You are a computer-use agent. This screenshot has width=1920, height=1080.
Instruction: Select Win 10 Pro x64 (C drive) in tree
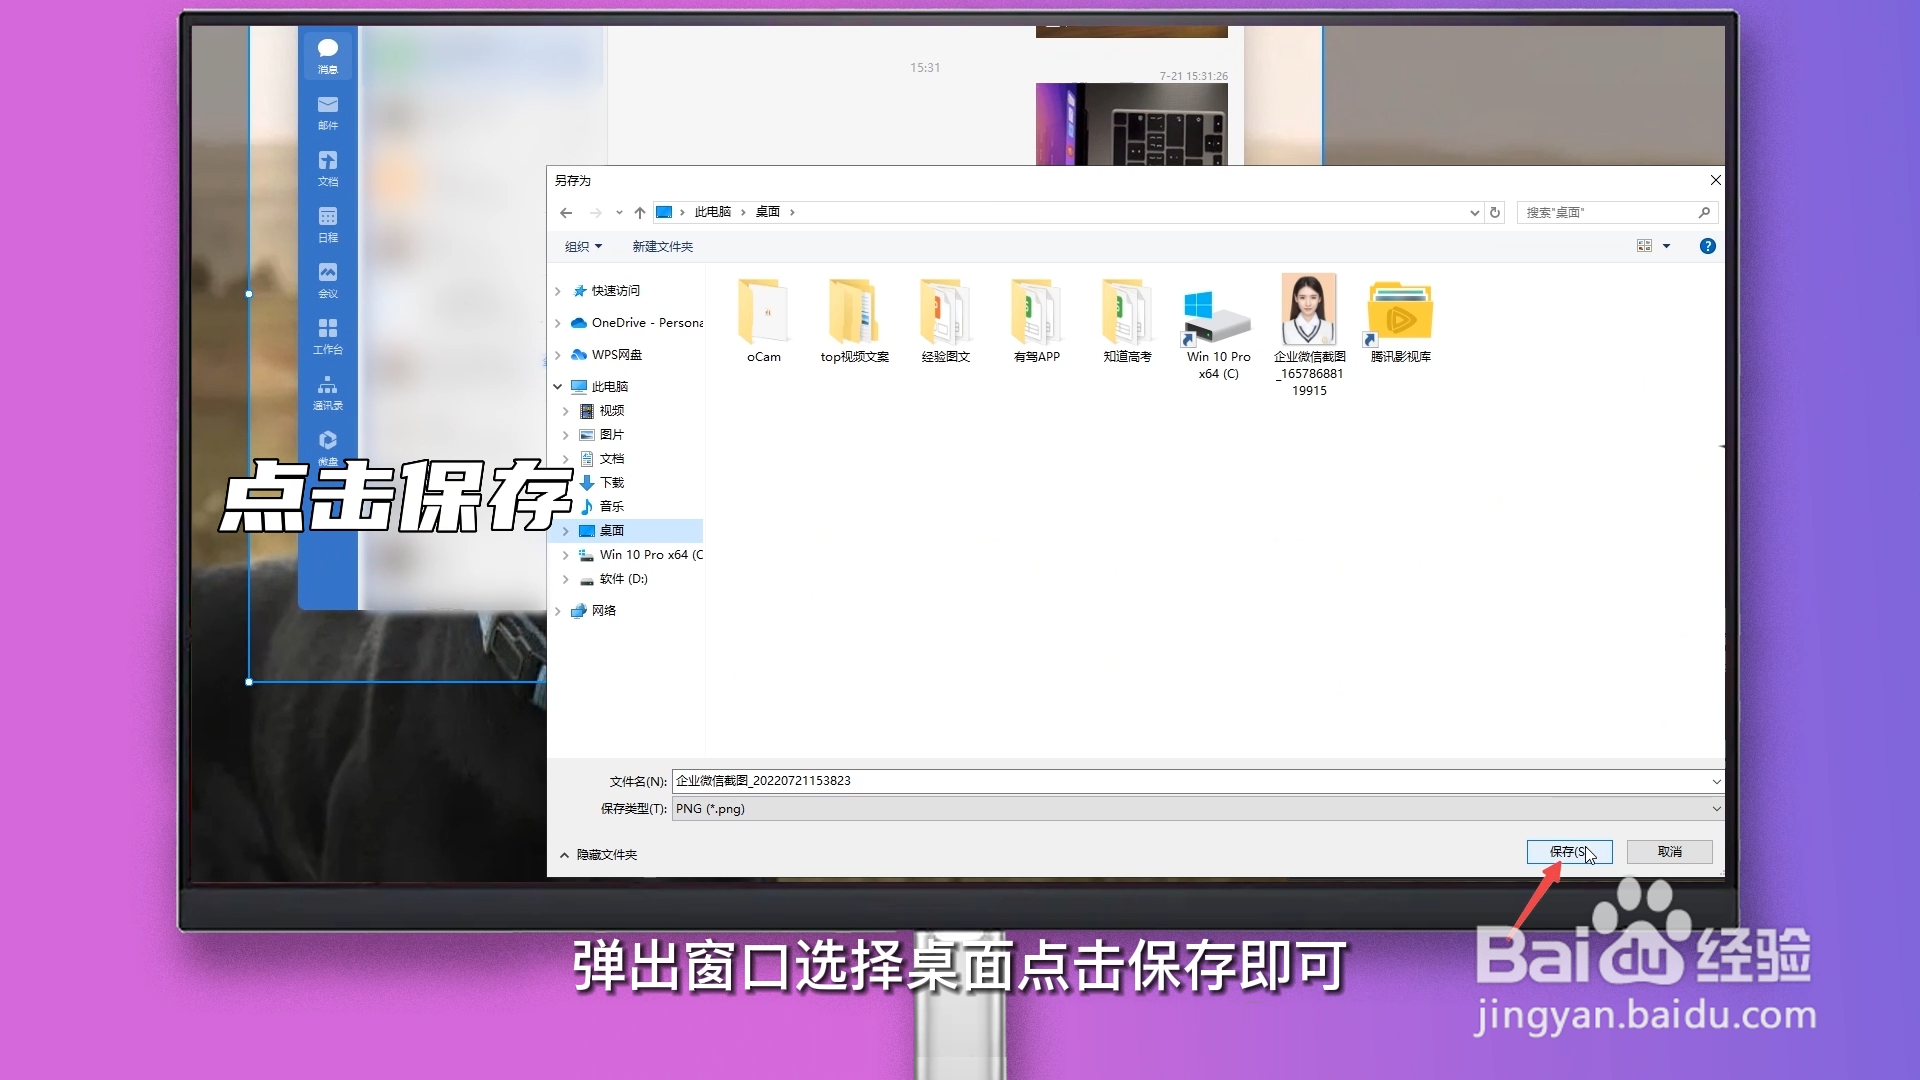click(x=640, y=555)
